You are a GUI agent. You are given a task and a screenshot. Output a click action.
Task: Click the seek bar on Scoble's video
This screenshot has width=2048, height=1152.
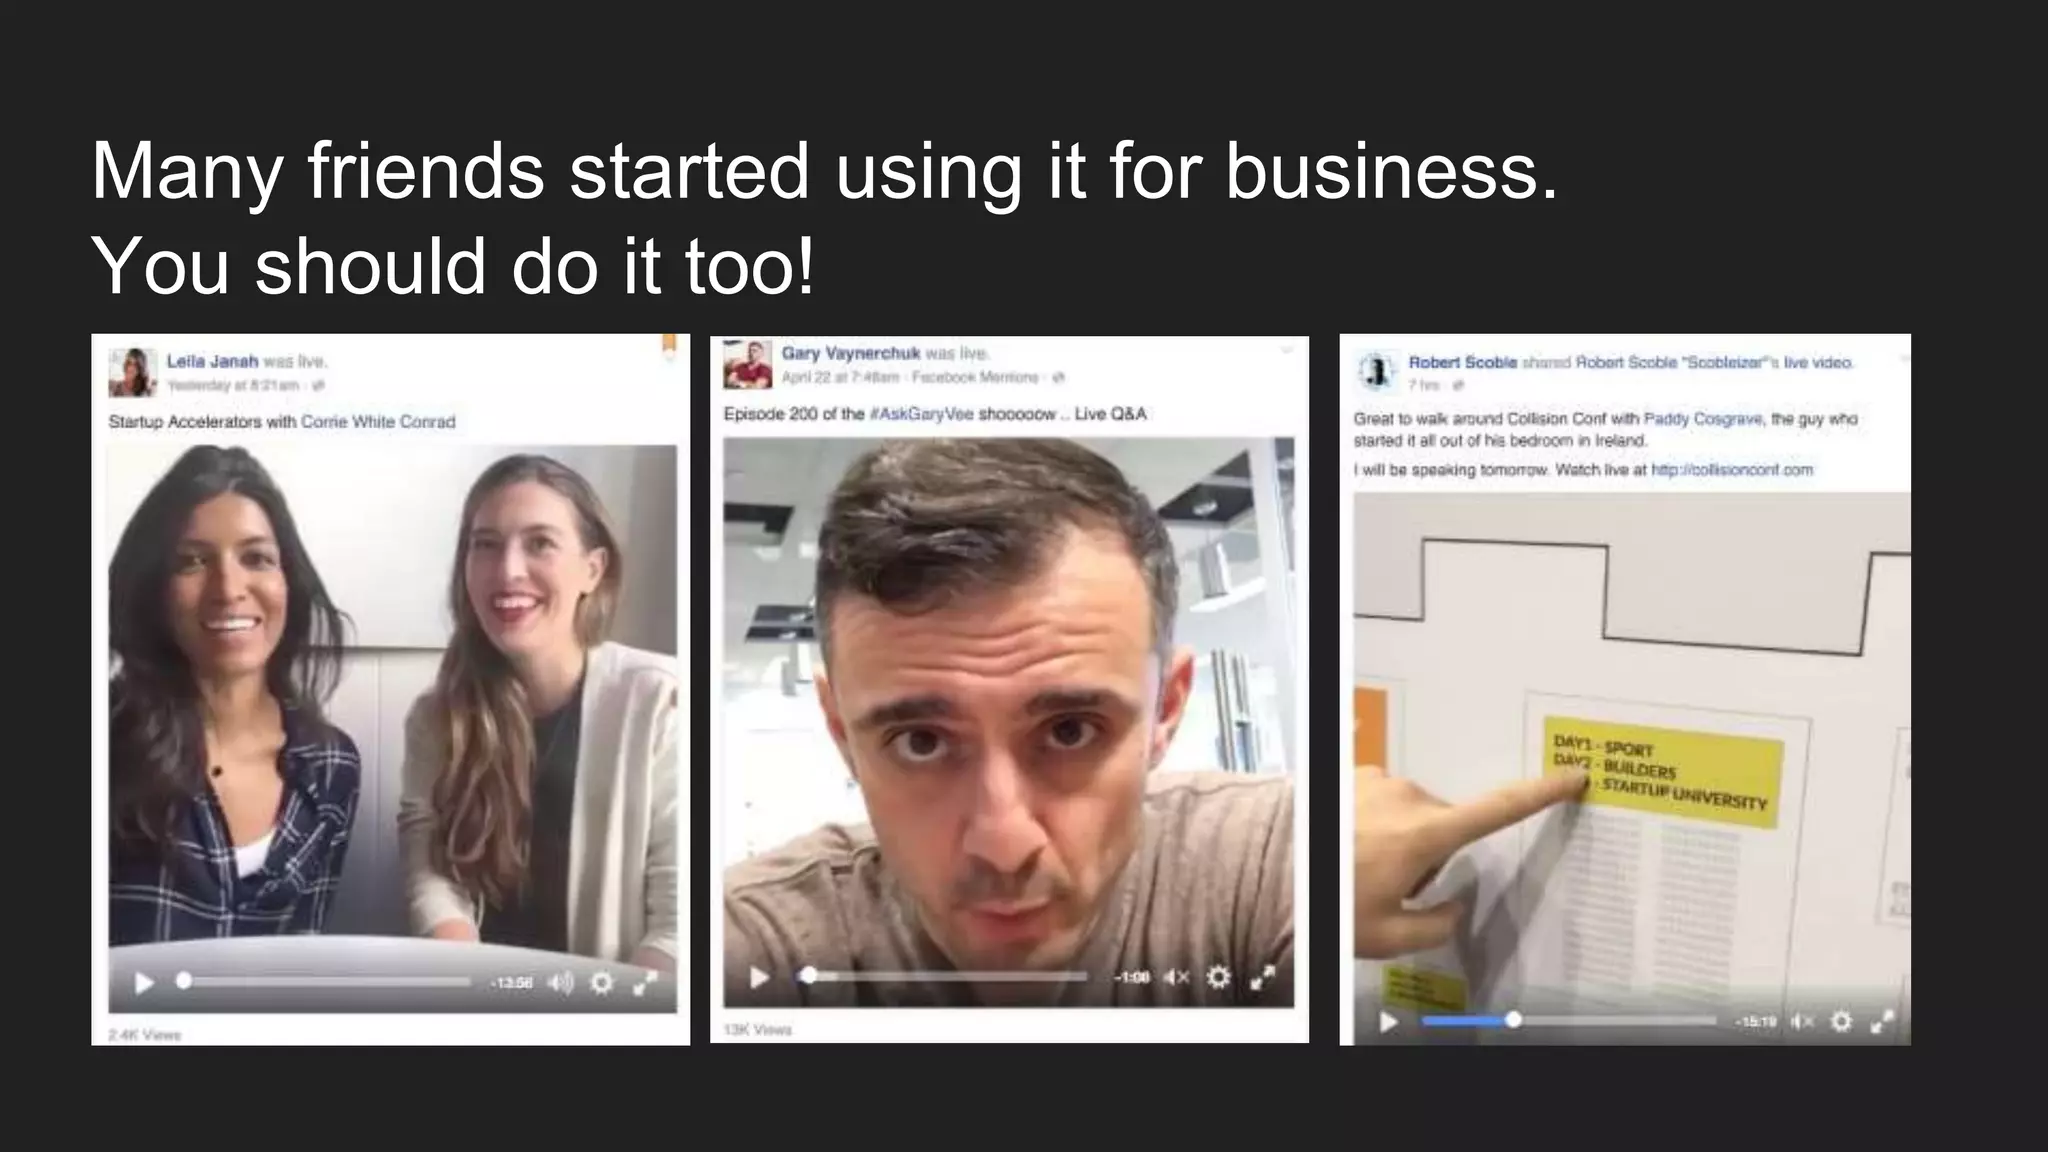(x=1569, y=1020)
